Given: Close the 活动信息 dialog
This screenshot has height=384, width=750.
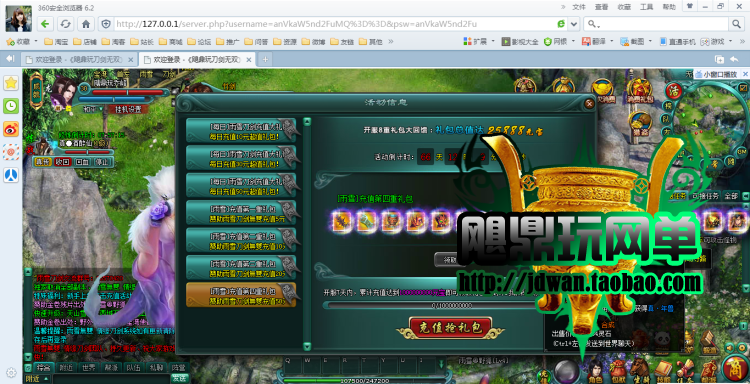Looking at the screenshot, I should [589, 103].
